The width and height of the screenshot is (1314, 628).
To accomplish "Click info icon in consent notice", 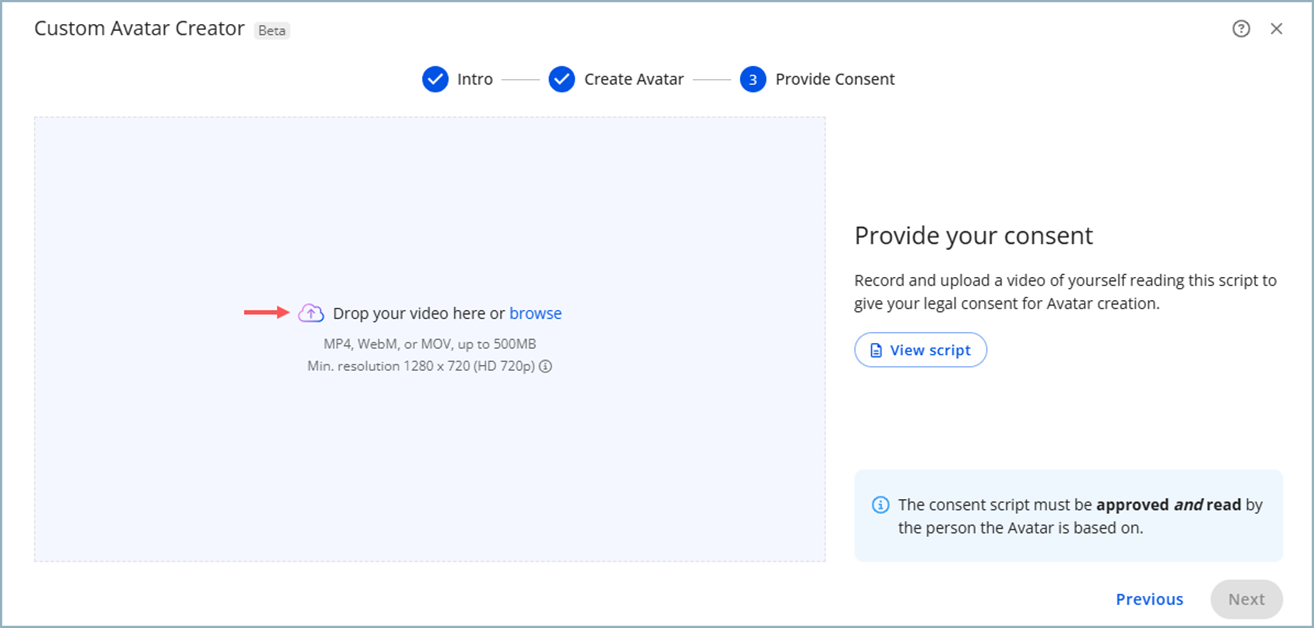I will (x=880, y=505).
